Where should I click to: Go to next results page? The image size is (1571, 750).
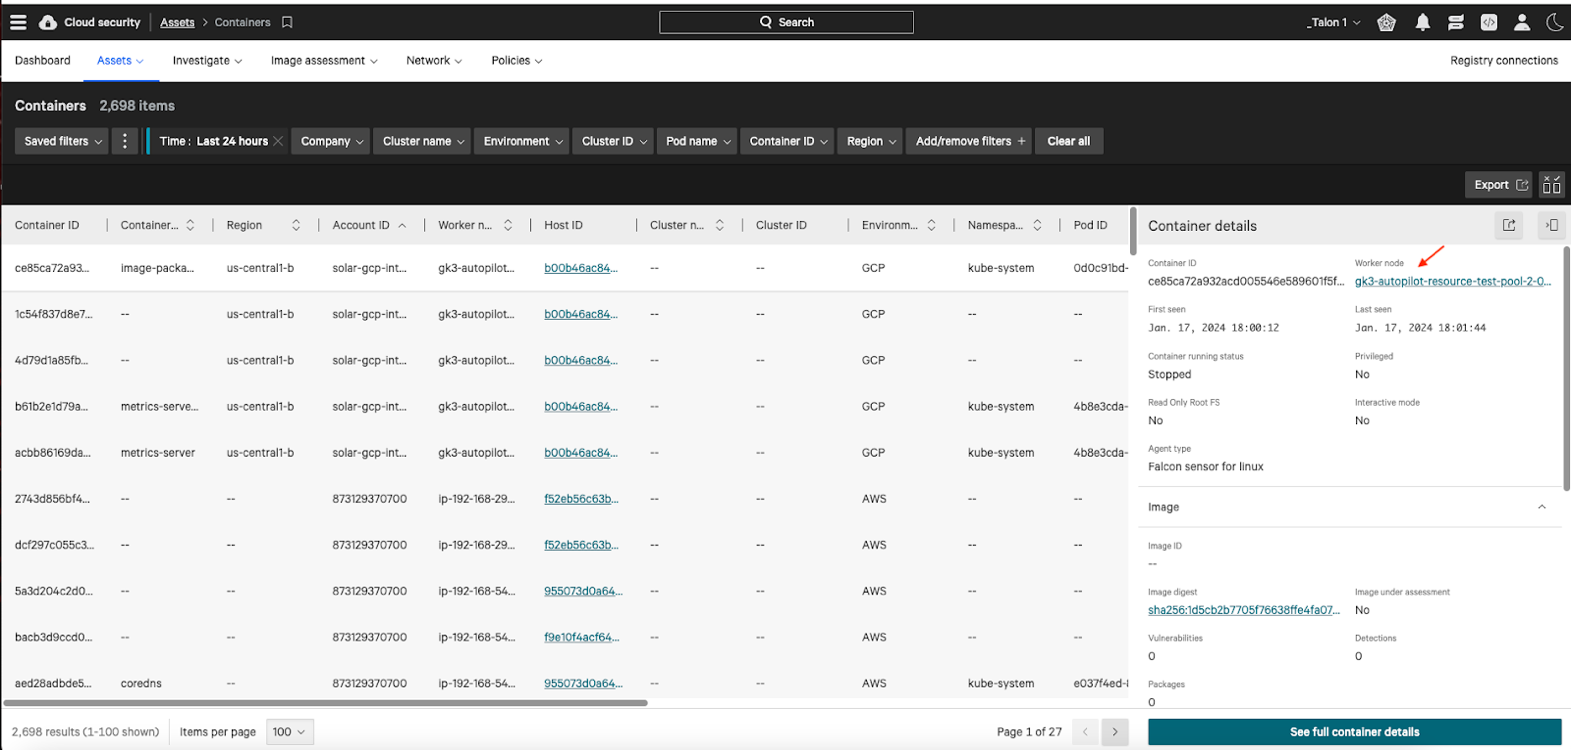[1115, 732]
